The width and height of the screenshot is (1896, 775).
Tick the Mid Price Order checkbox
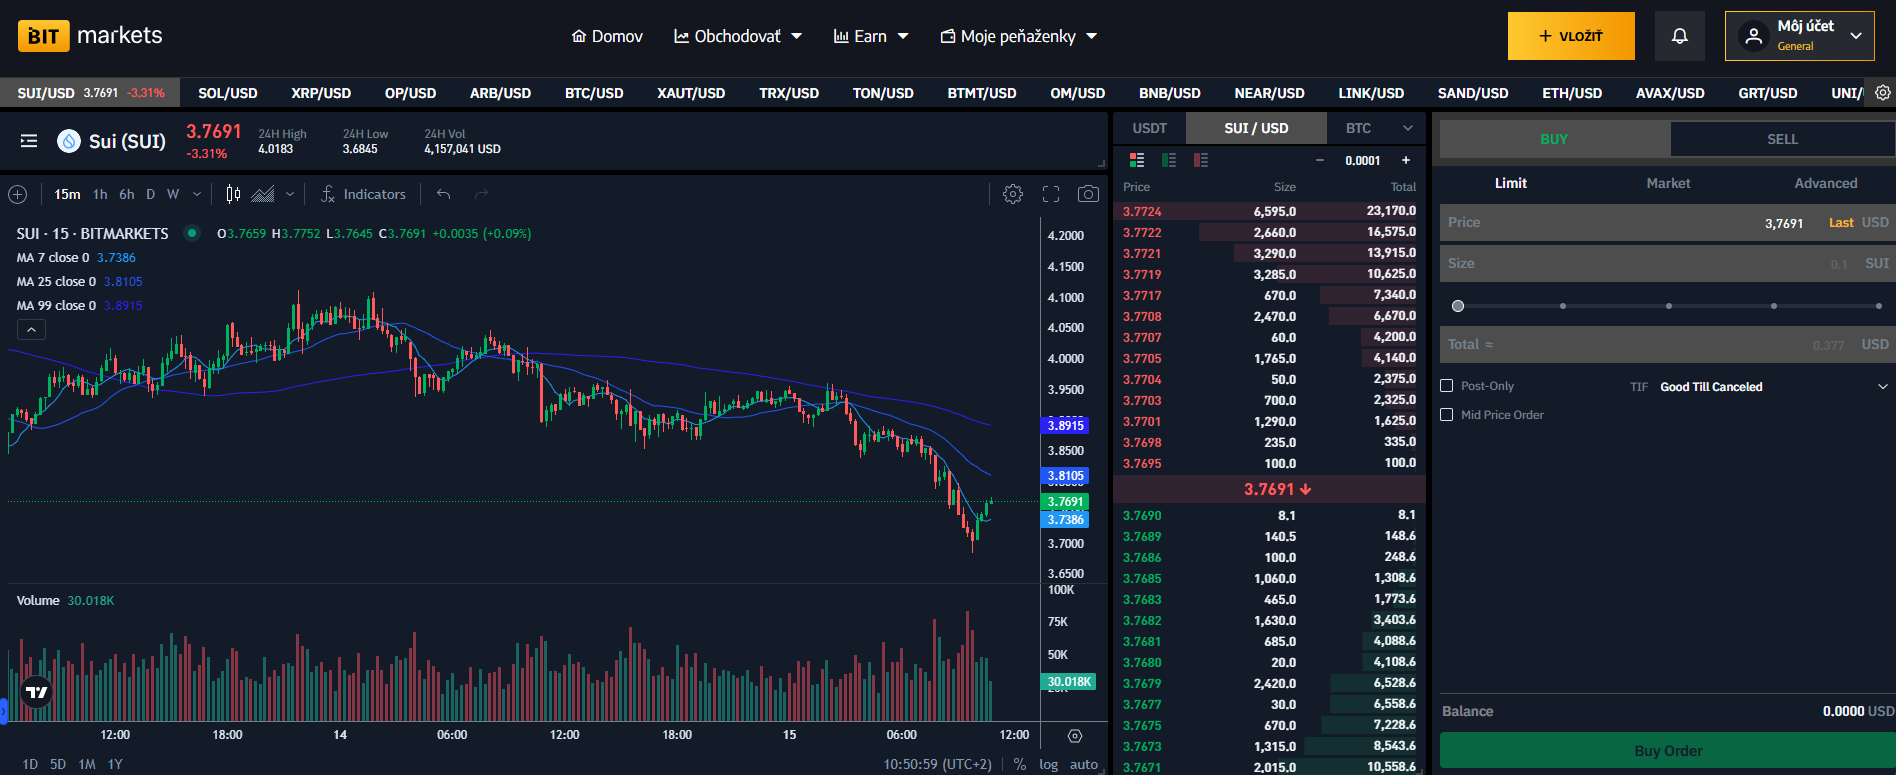[1446, 415]
